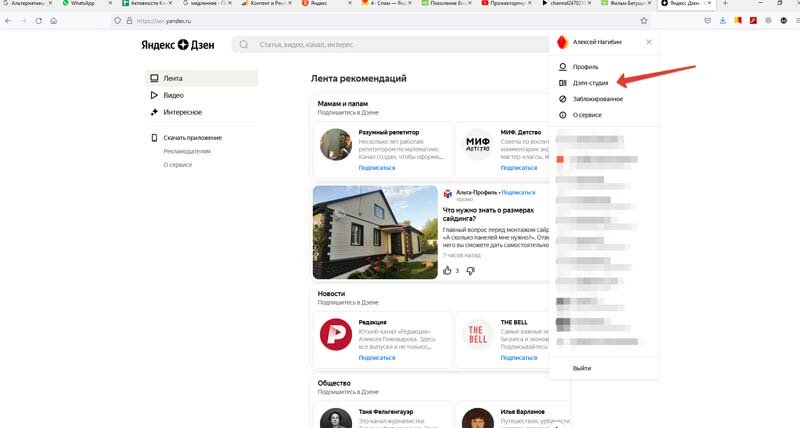Open article 'Что нужно знать о размерах сайдинга?'

tap(488, 214)
